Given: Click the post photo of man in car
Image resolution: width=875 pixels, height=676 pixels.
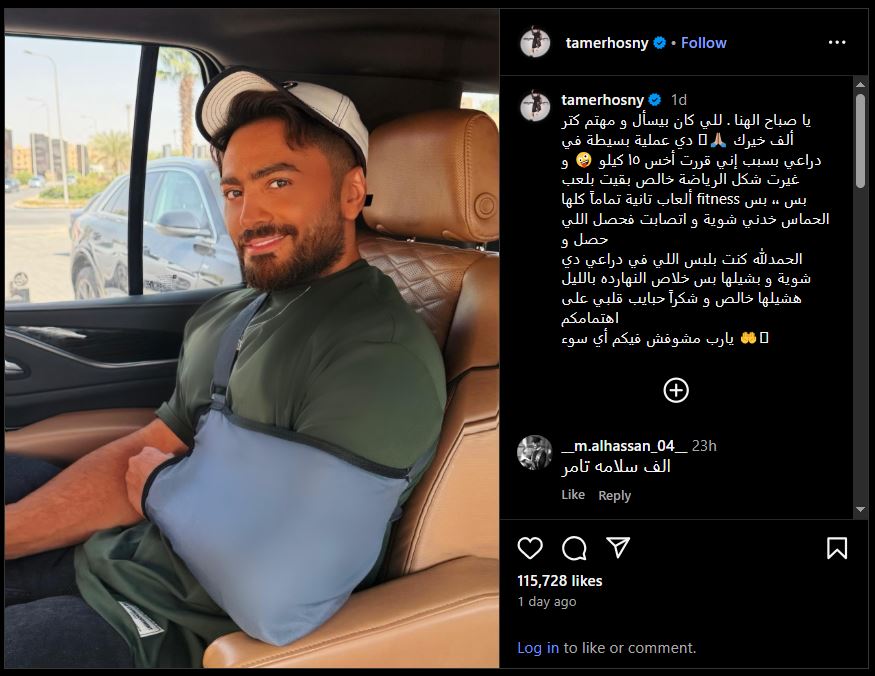Looking at the screenshot, I should click(252, 338).
